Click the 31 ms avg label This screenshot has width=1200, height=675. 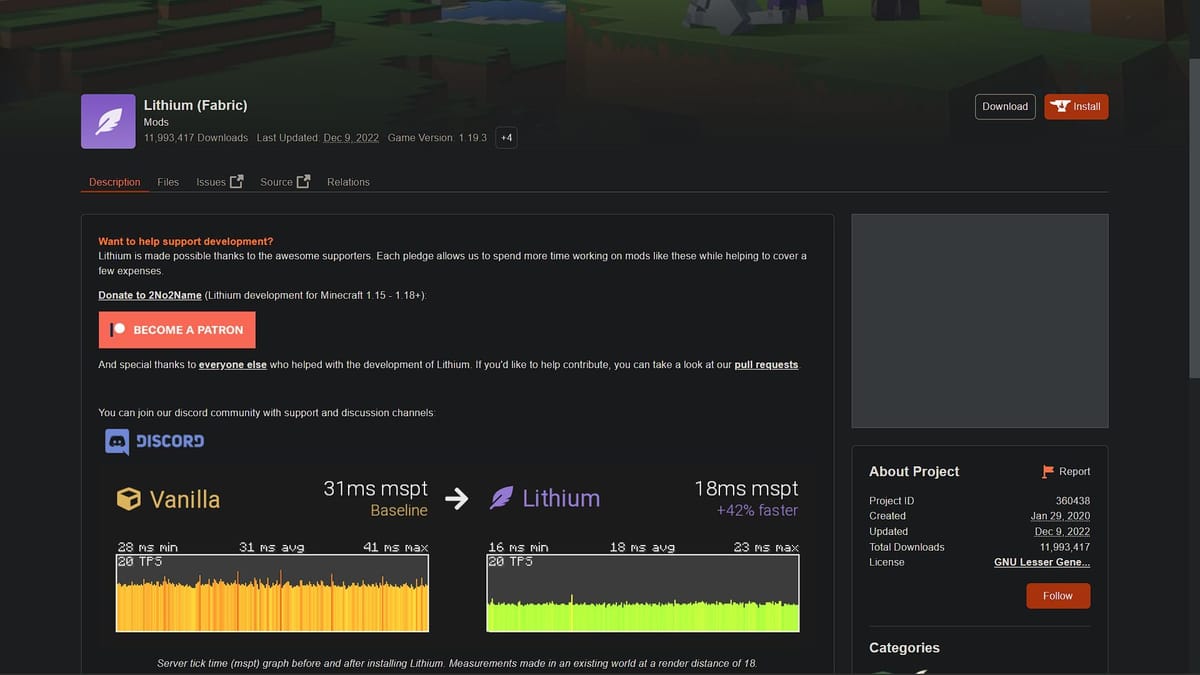point(271,547)
